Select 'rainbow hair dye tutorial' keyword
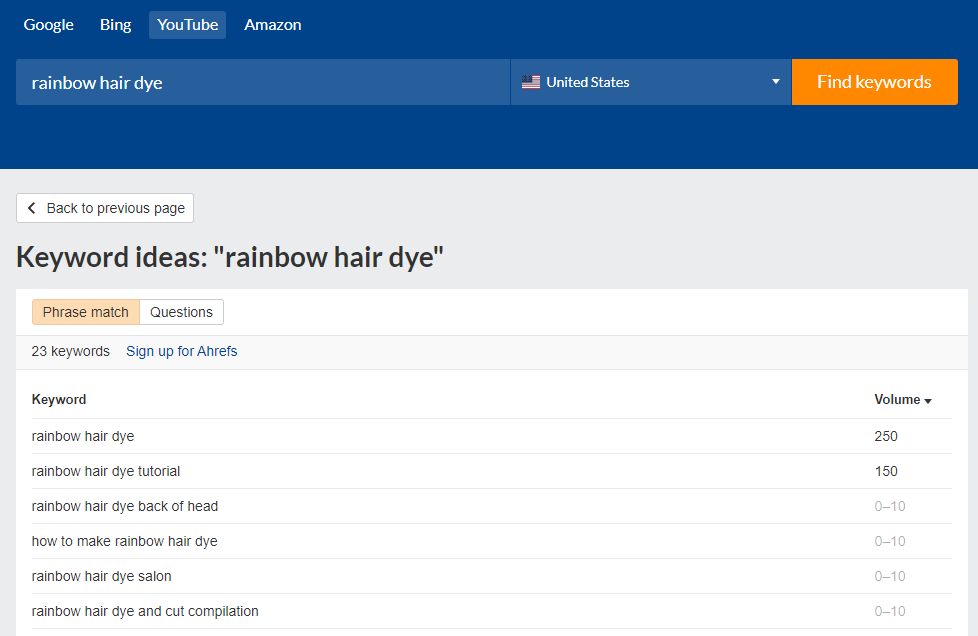Viewport: 978px width, 636px height. click(106, 471)
